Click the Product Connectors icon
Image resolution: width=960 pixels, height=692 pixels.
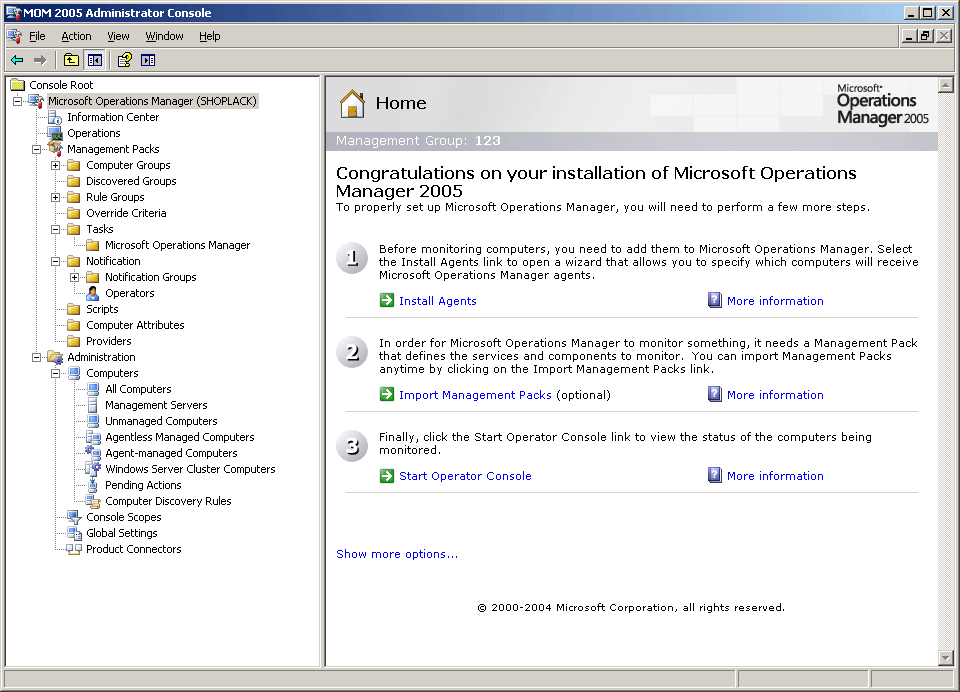pos(74,549)
